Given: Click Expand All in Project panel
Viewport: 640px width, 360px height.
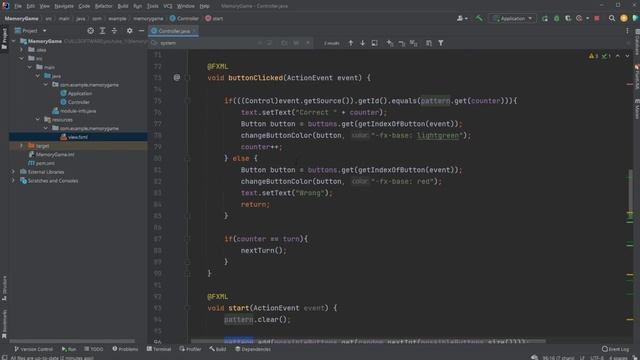Looking at the screenshot, I should click(102, 31).
